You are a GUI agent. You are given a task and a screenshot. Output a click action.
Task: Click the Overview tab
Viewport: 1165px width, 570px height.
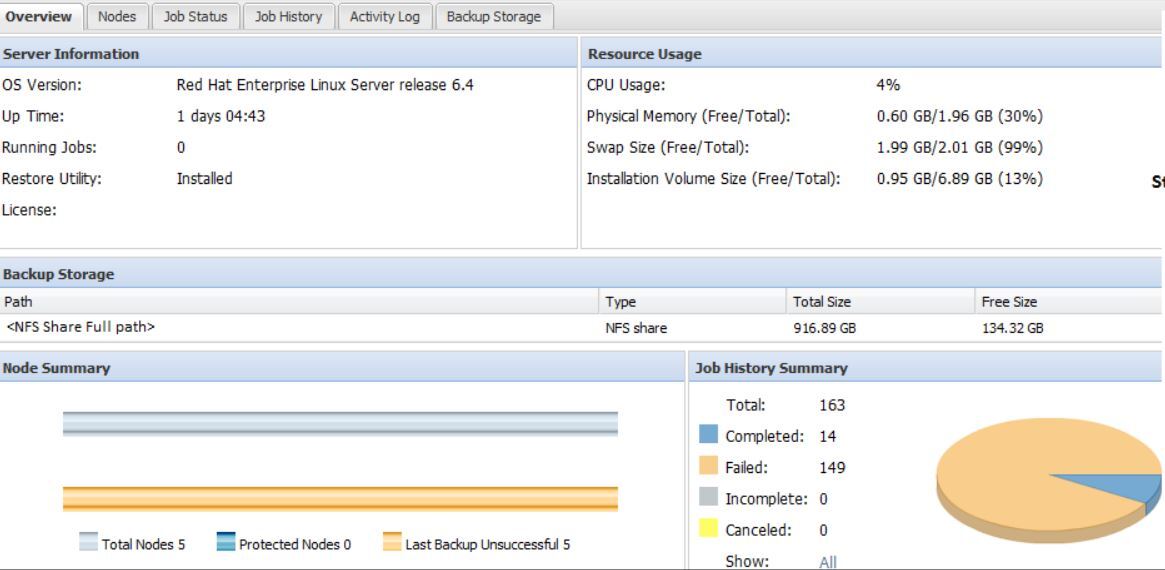[40, 16]
